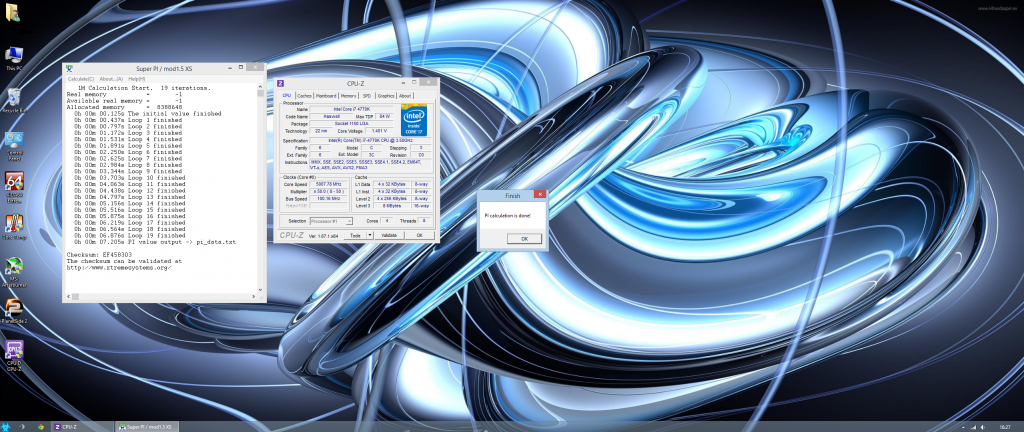Open the Calculate menu in Super PI

tap(80, 78)
